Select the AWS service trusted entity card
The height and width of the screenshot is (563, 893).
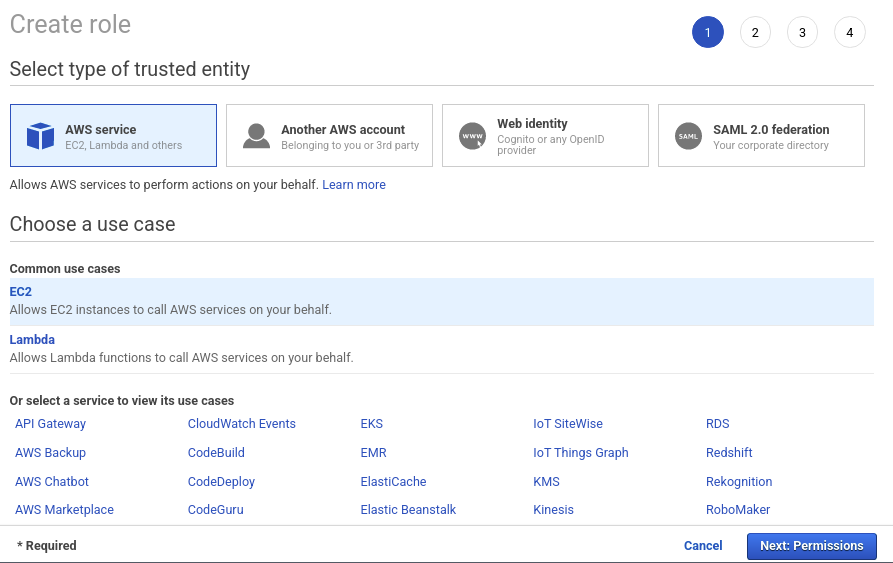[x=113, y=135]
